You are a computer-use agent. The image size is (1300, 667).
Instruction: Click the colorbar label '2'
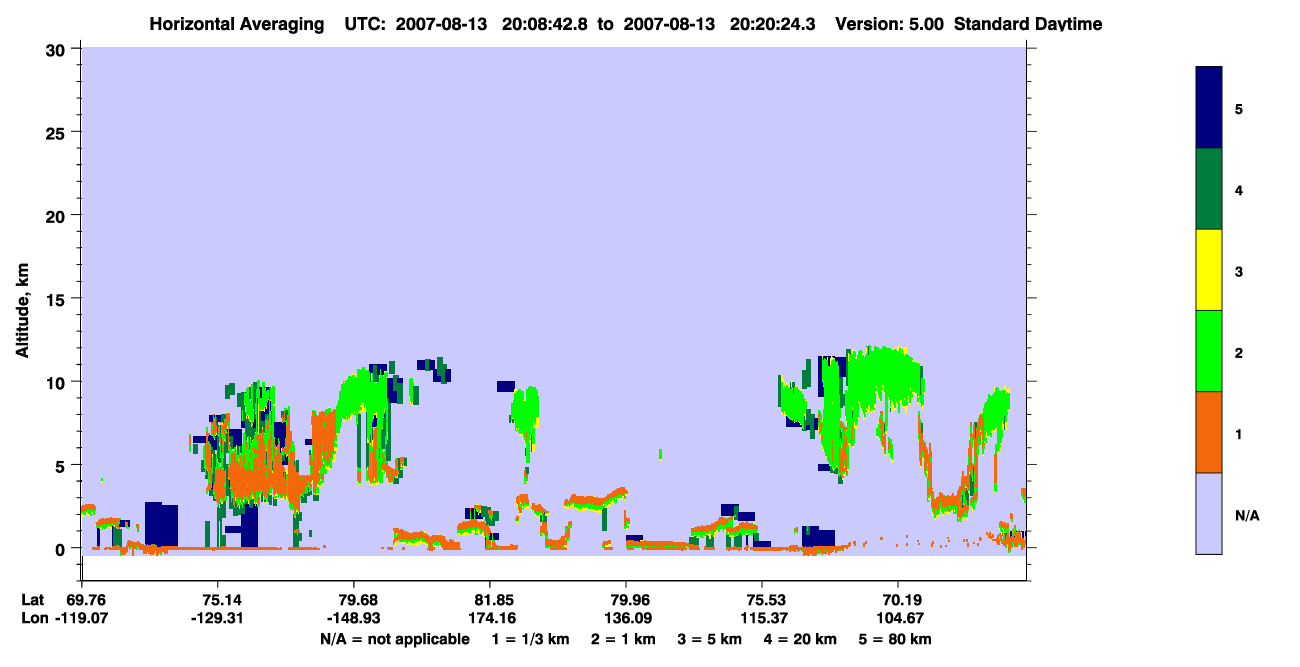click(1239, 351)
